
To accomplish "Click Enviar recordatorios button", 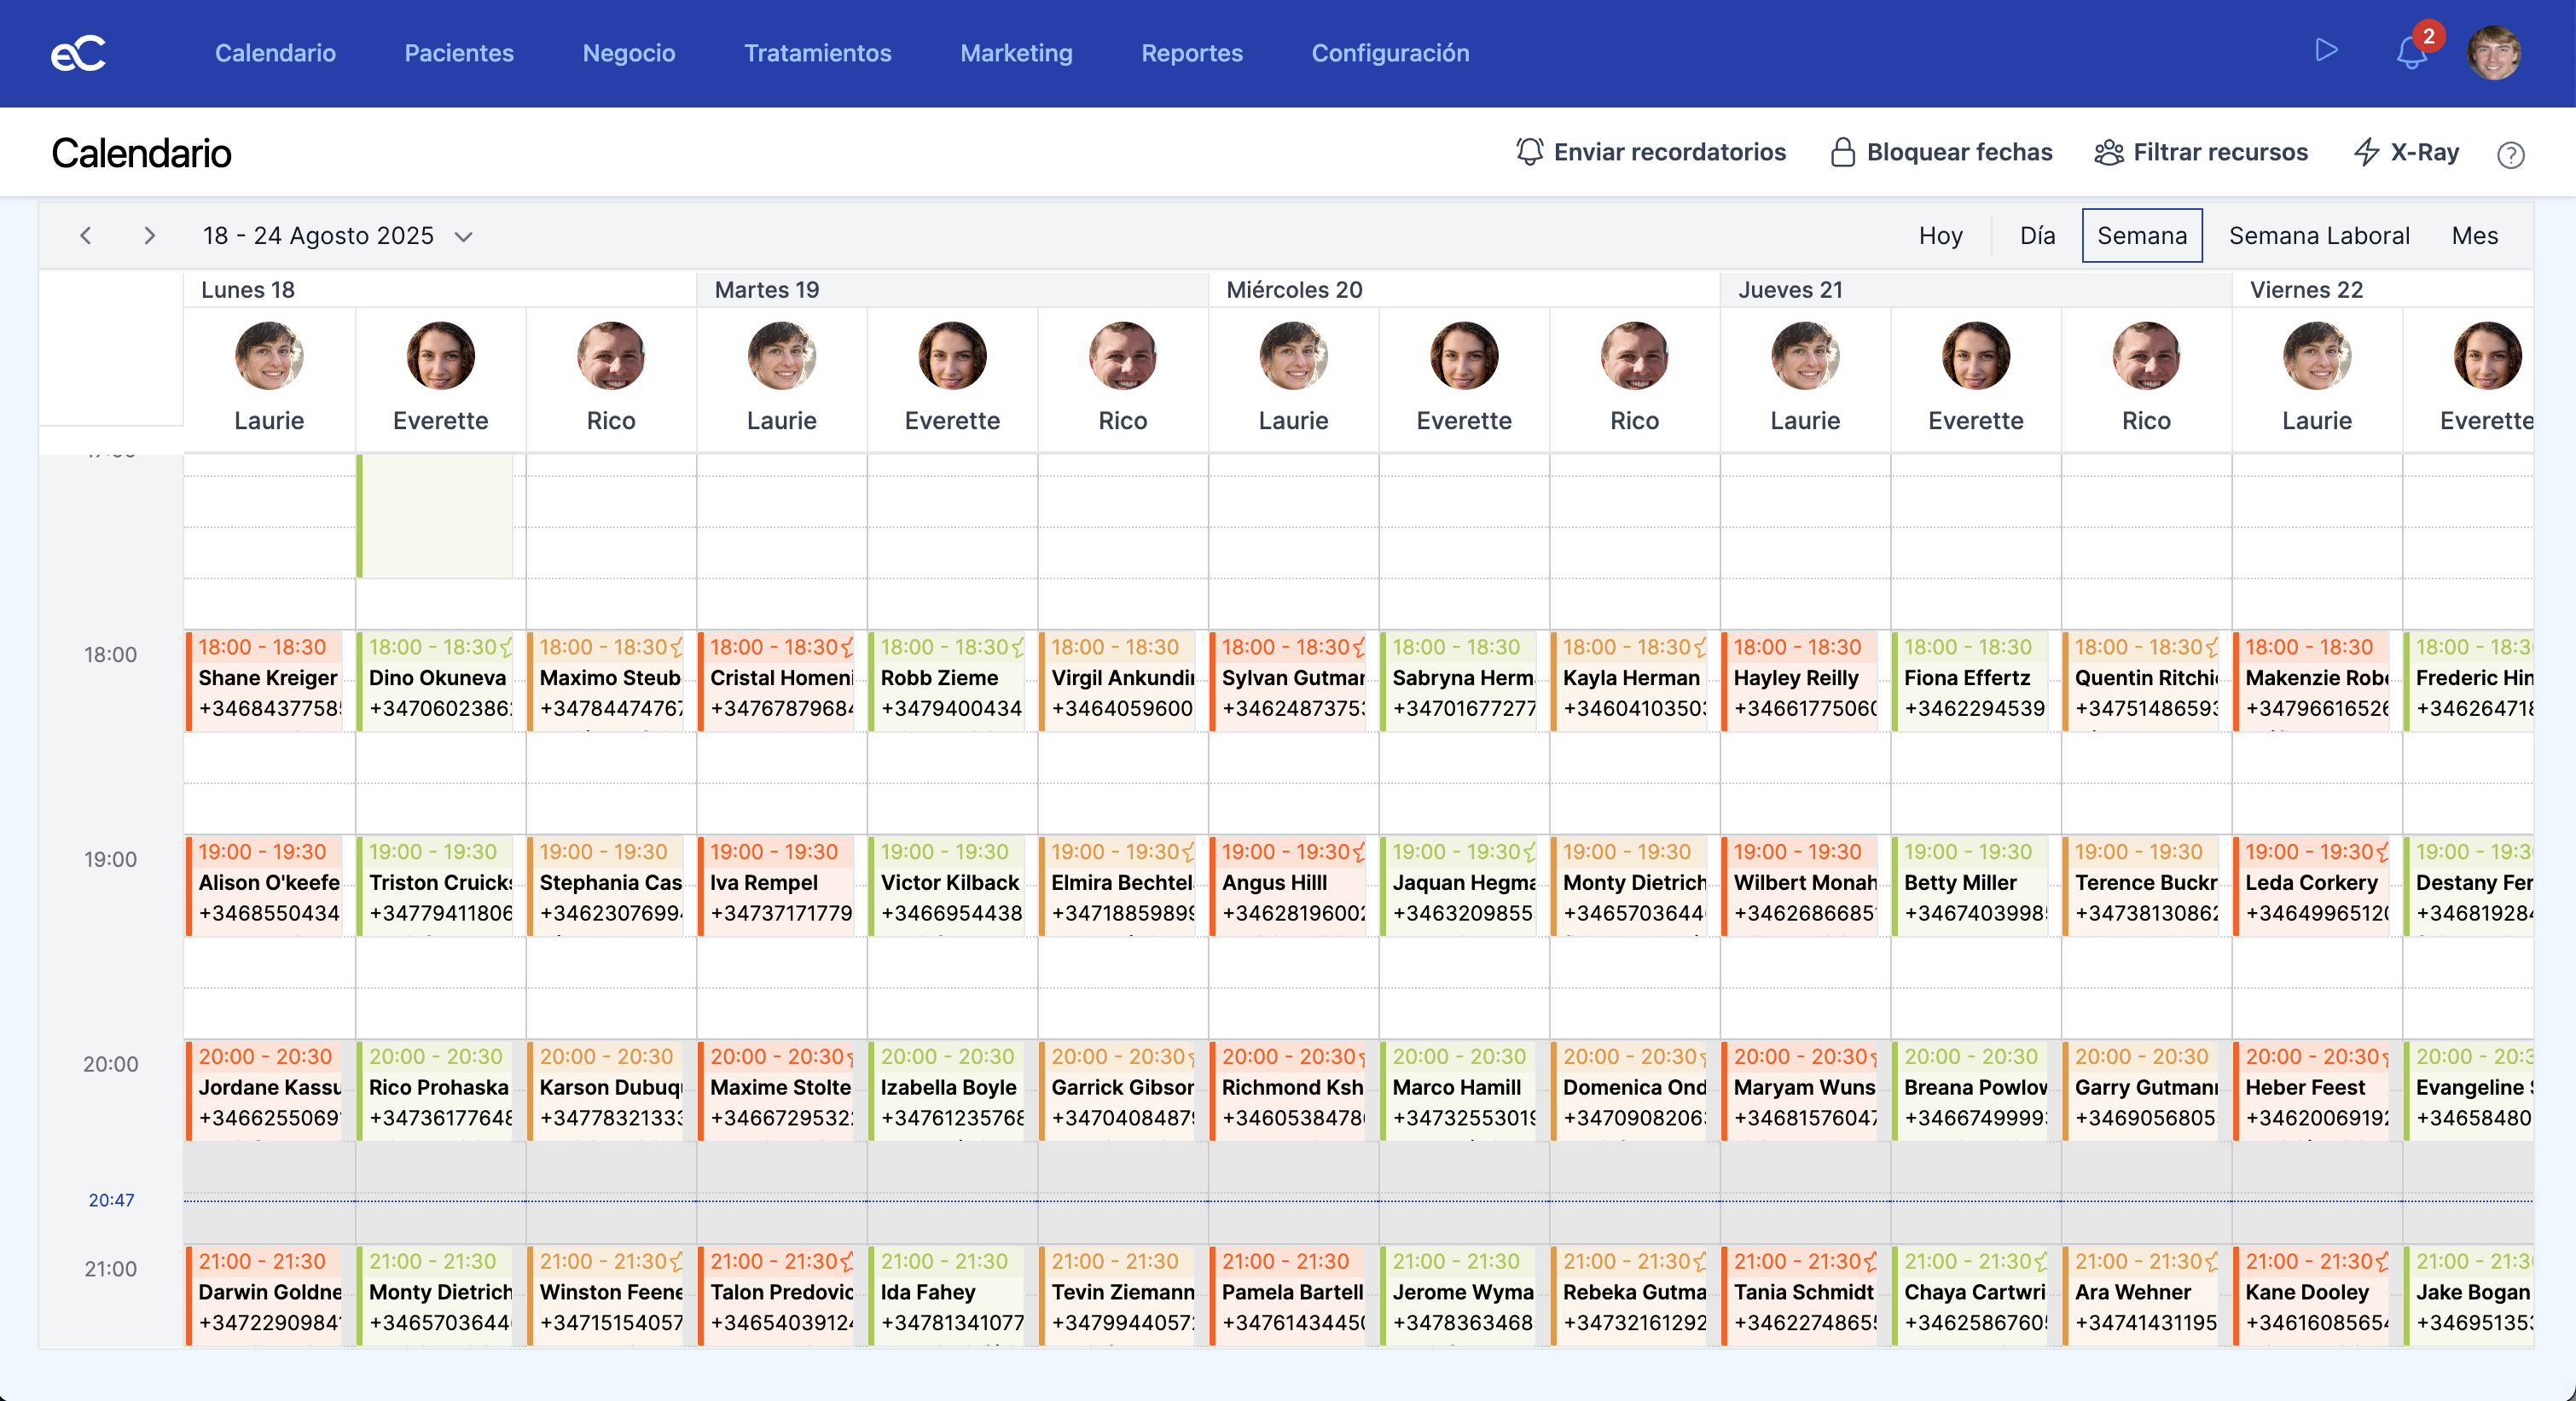I will [x=1650, y=152].
